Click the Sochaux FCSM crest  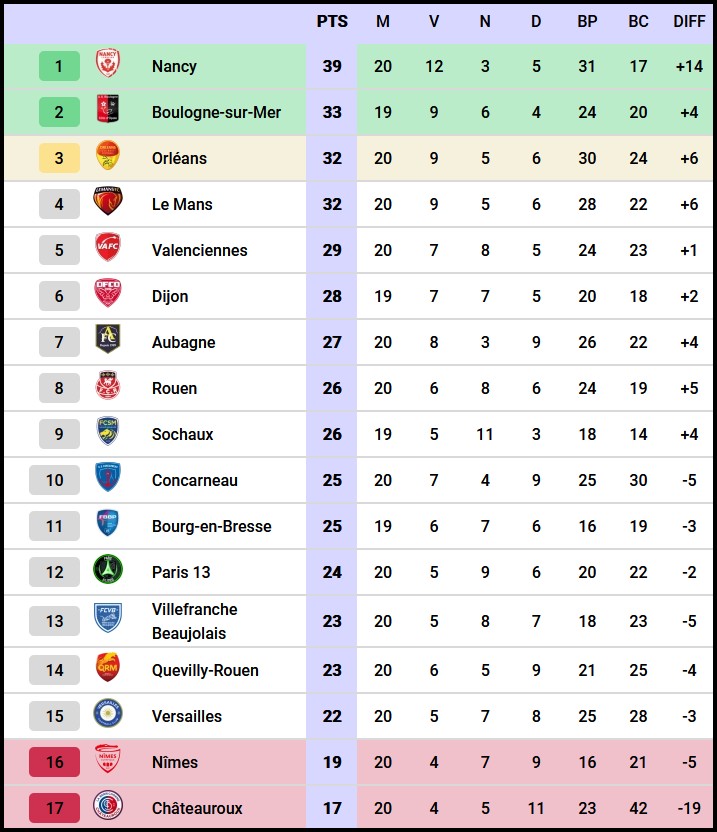point(108,434)
